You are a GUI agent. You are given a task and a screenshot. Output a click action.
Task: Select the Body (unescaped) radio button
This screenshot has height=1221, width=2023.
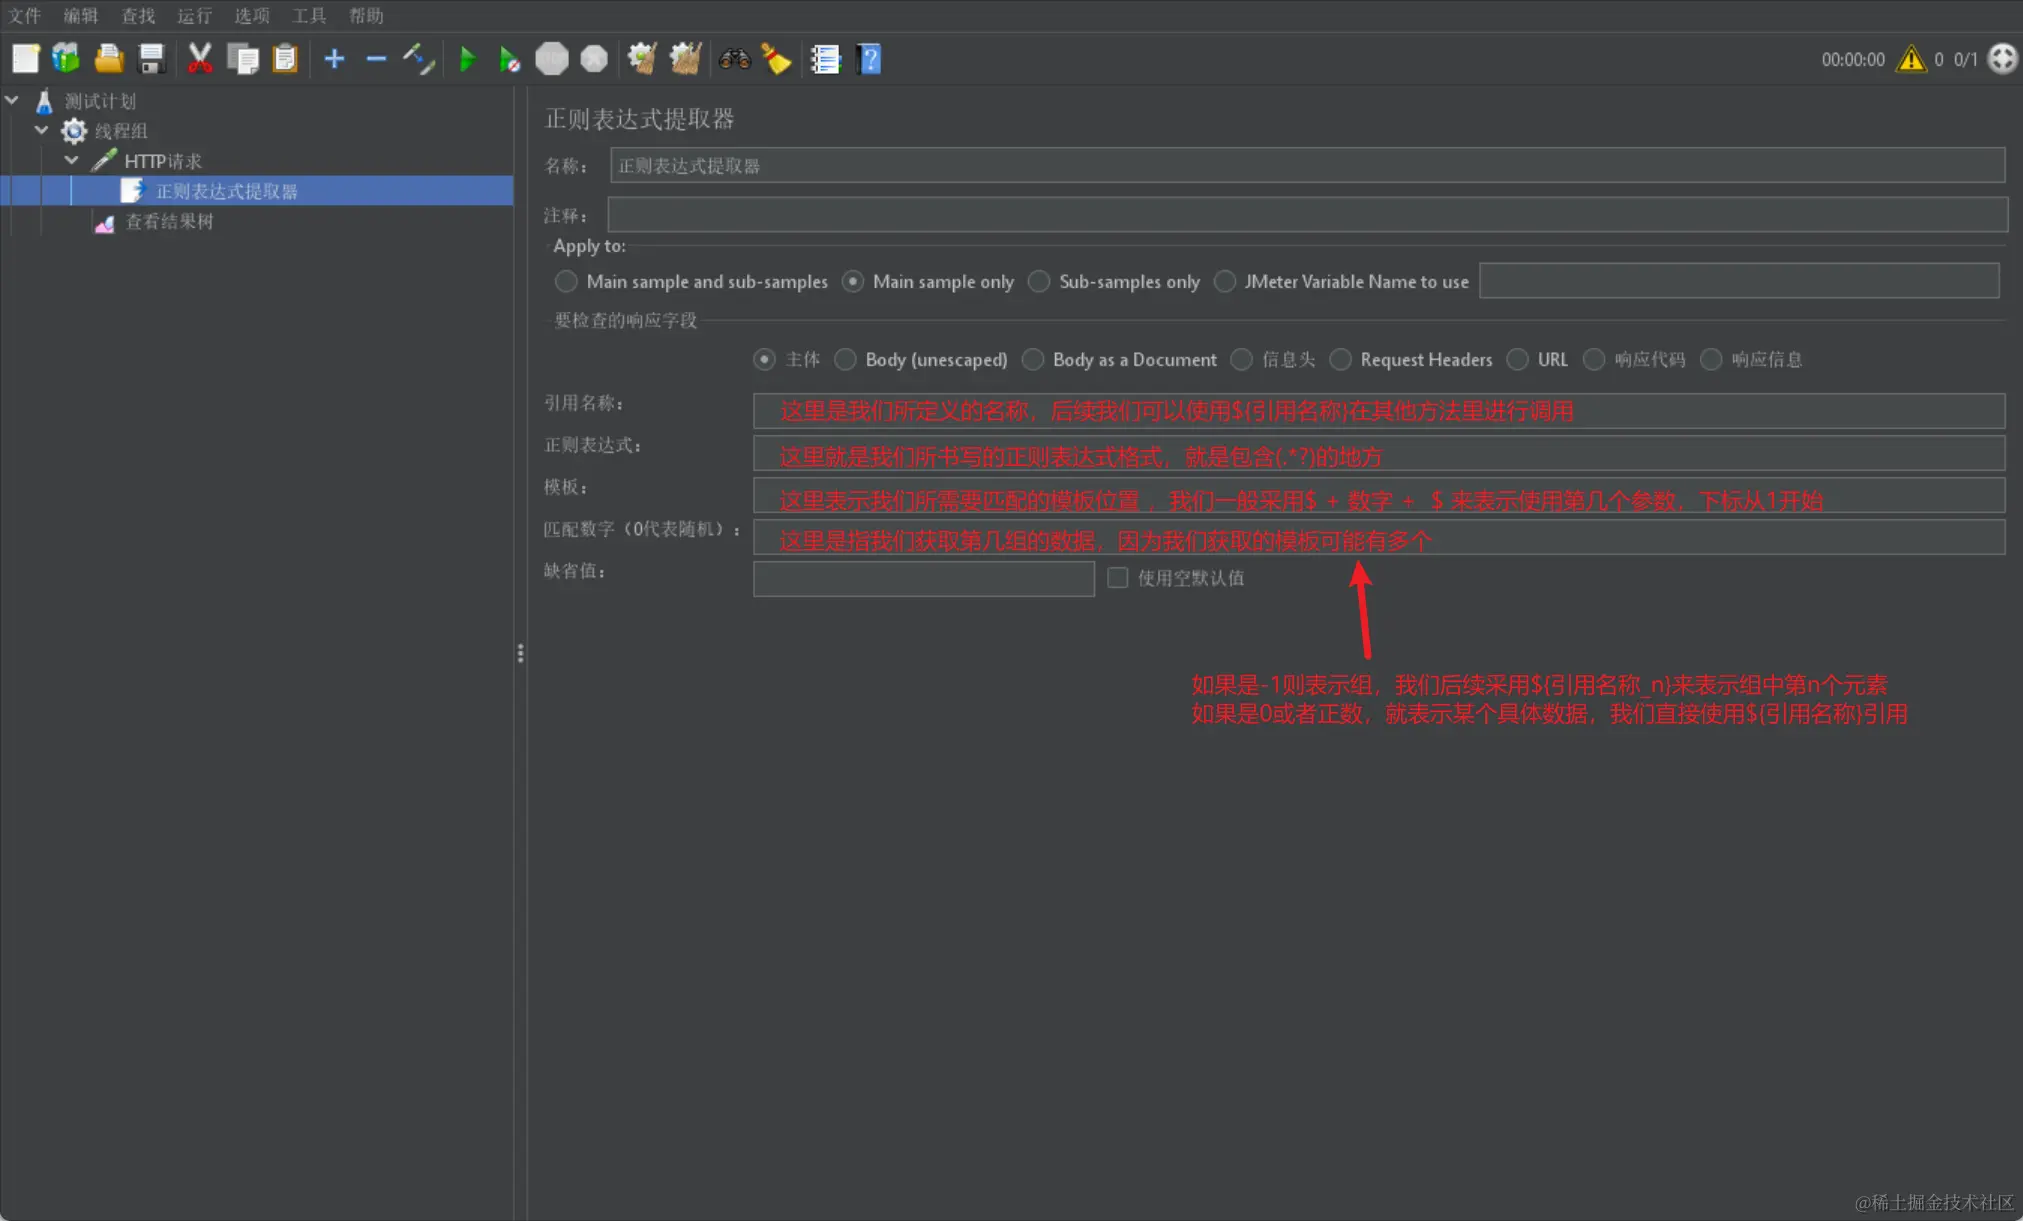[846, 360]
